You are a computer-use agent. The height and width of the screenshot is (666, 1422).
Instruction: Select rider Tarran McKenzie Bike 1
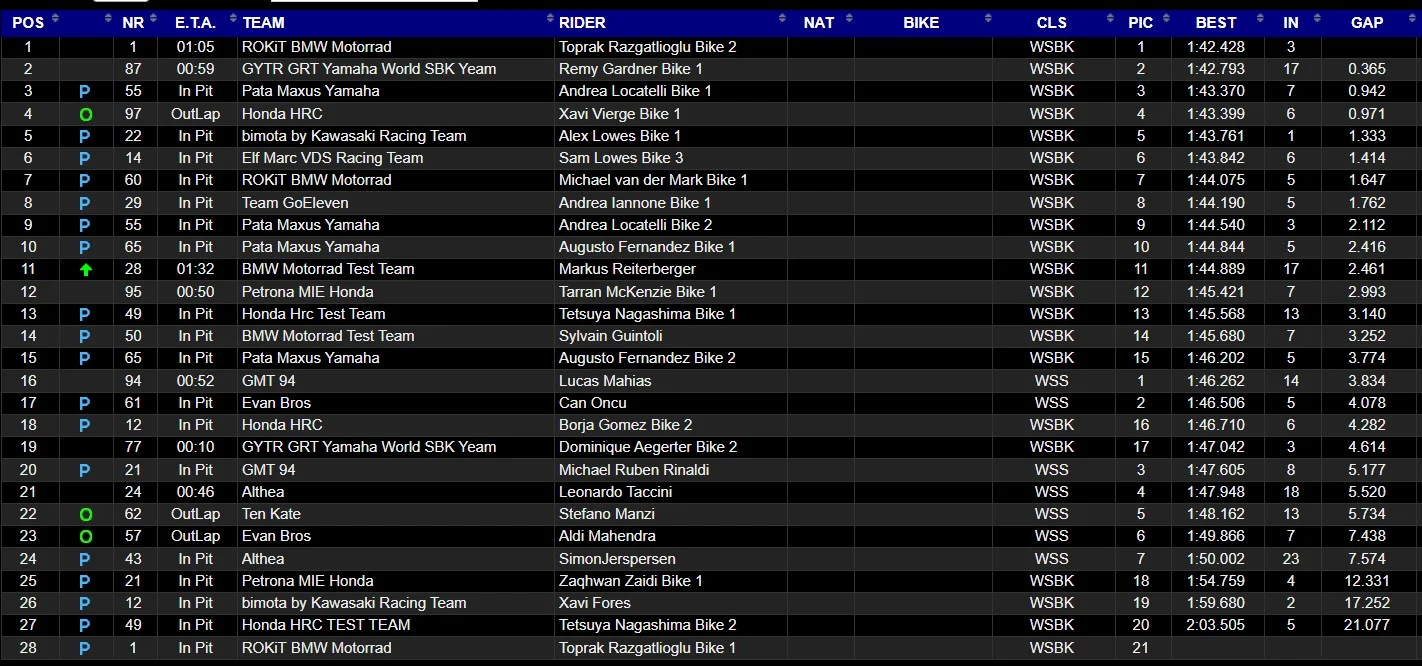pos(637,292)
